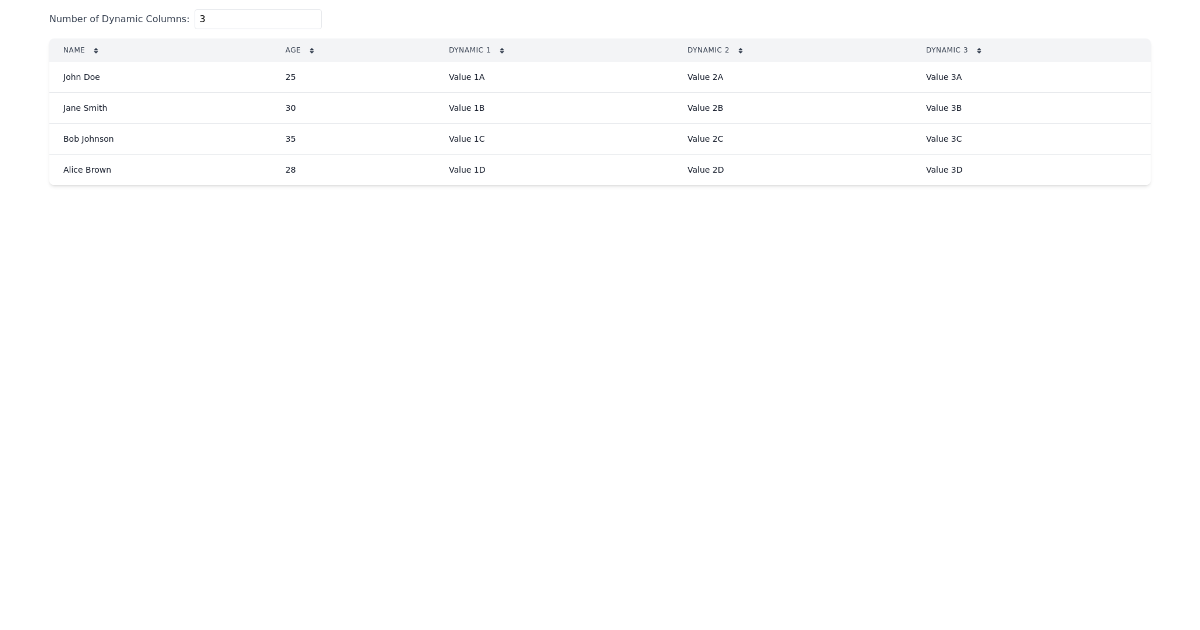Click the DYNAMIC 3 sort arrows icon
Screen dimensions: 1200x630
point(978,50)
